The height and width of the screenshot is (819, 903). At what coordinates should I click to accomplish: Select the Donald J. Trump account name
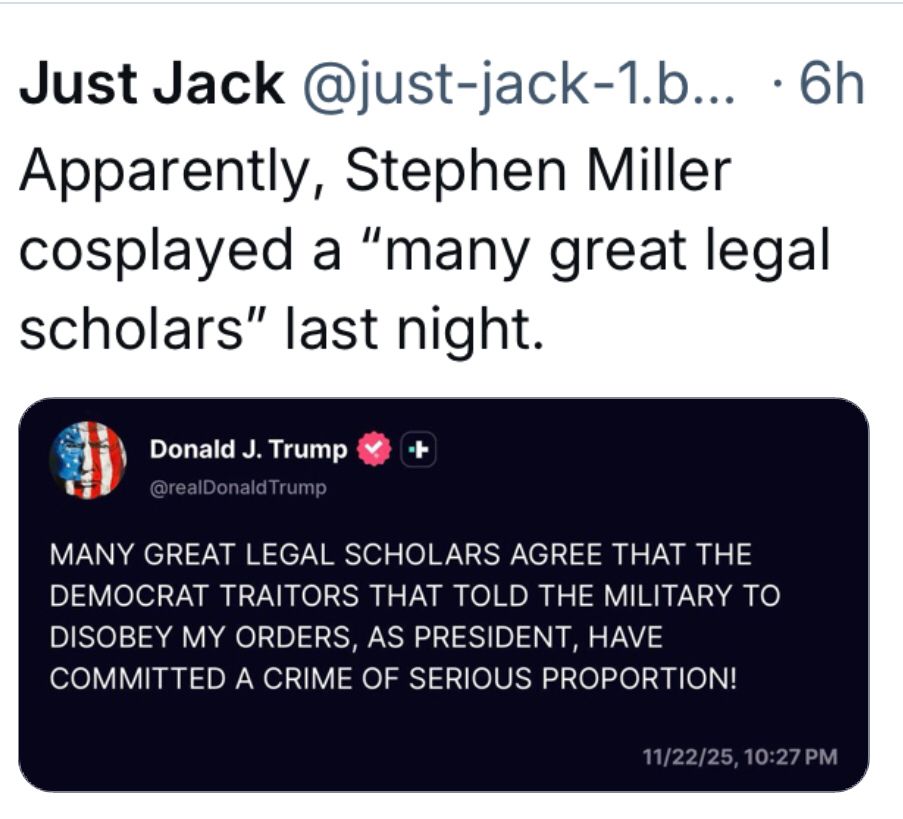(x=248, y=449)
